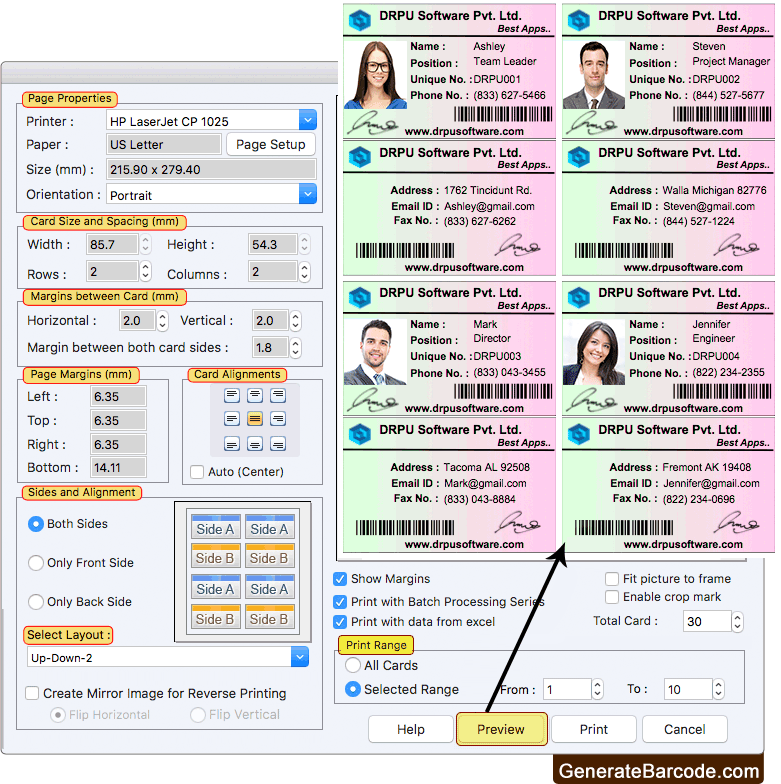
Task: Check the Auto (Center) checkbox
Action: (197, 472)
